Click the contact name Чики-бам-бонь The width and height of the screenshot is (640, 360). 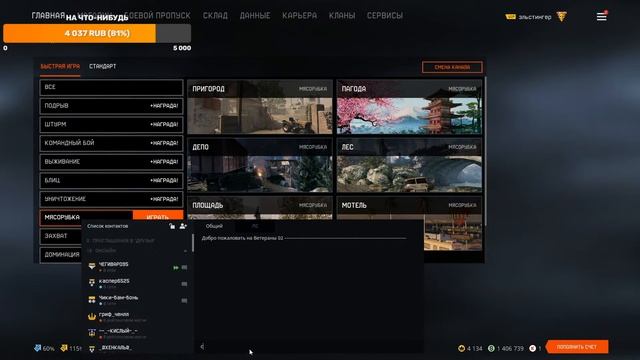[118, 298]
